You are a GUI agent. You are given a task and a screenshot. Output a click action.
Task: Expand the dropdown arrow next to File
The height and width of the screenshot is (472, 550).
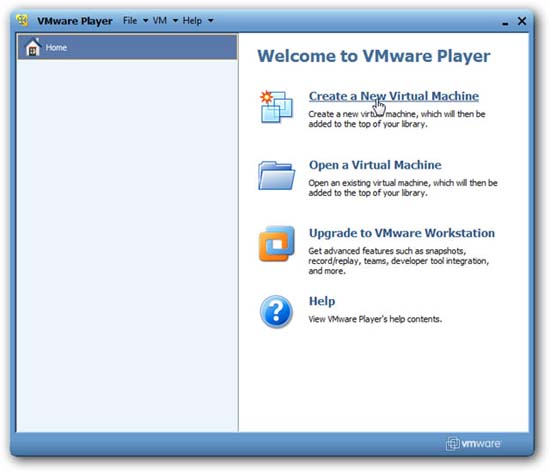click(x=145, y=21)
